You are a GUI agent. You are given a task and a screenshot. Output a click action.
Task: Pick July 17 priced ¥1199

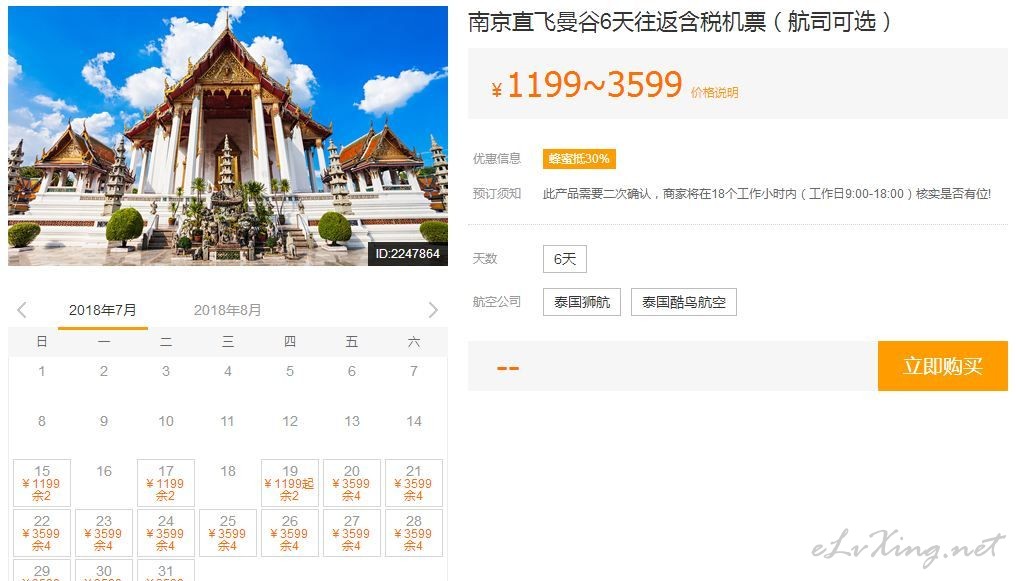coord(166,483)
